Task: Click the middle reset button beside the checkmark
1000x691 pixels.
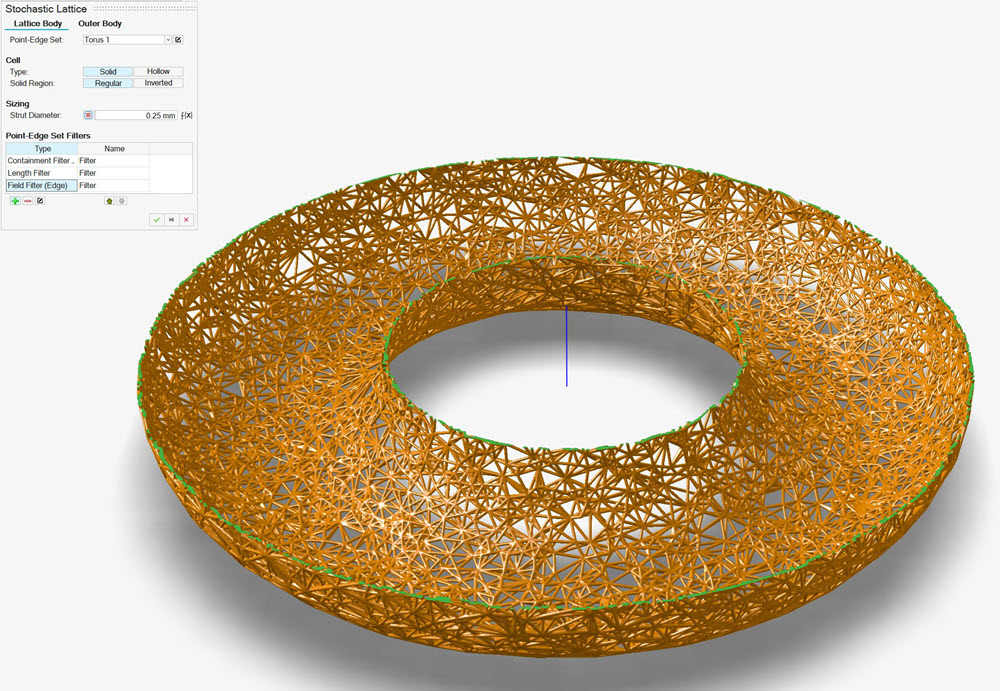Action: 171,219
